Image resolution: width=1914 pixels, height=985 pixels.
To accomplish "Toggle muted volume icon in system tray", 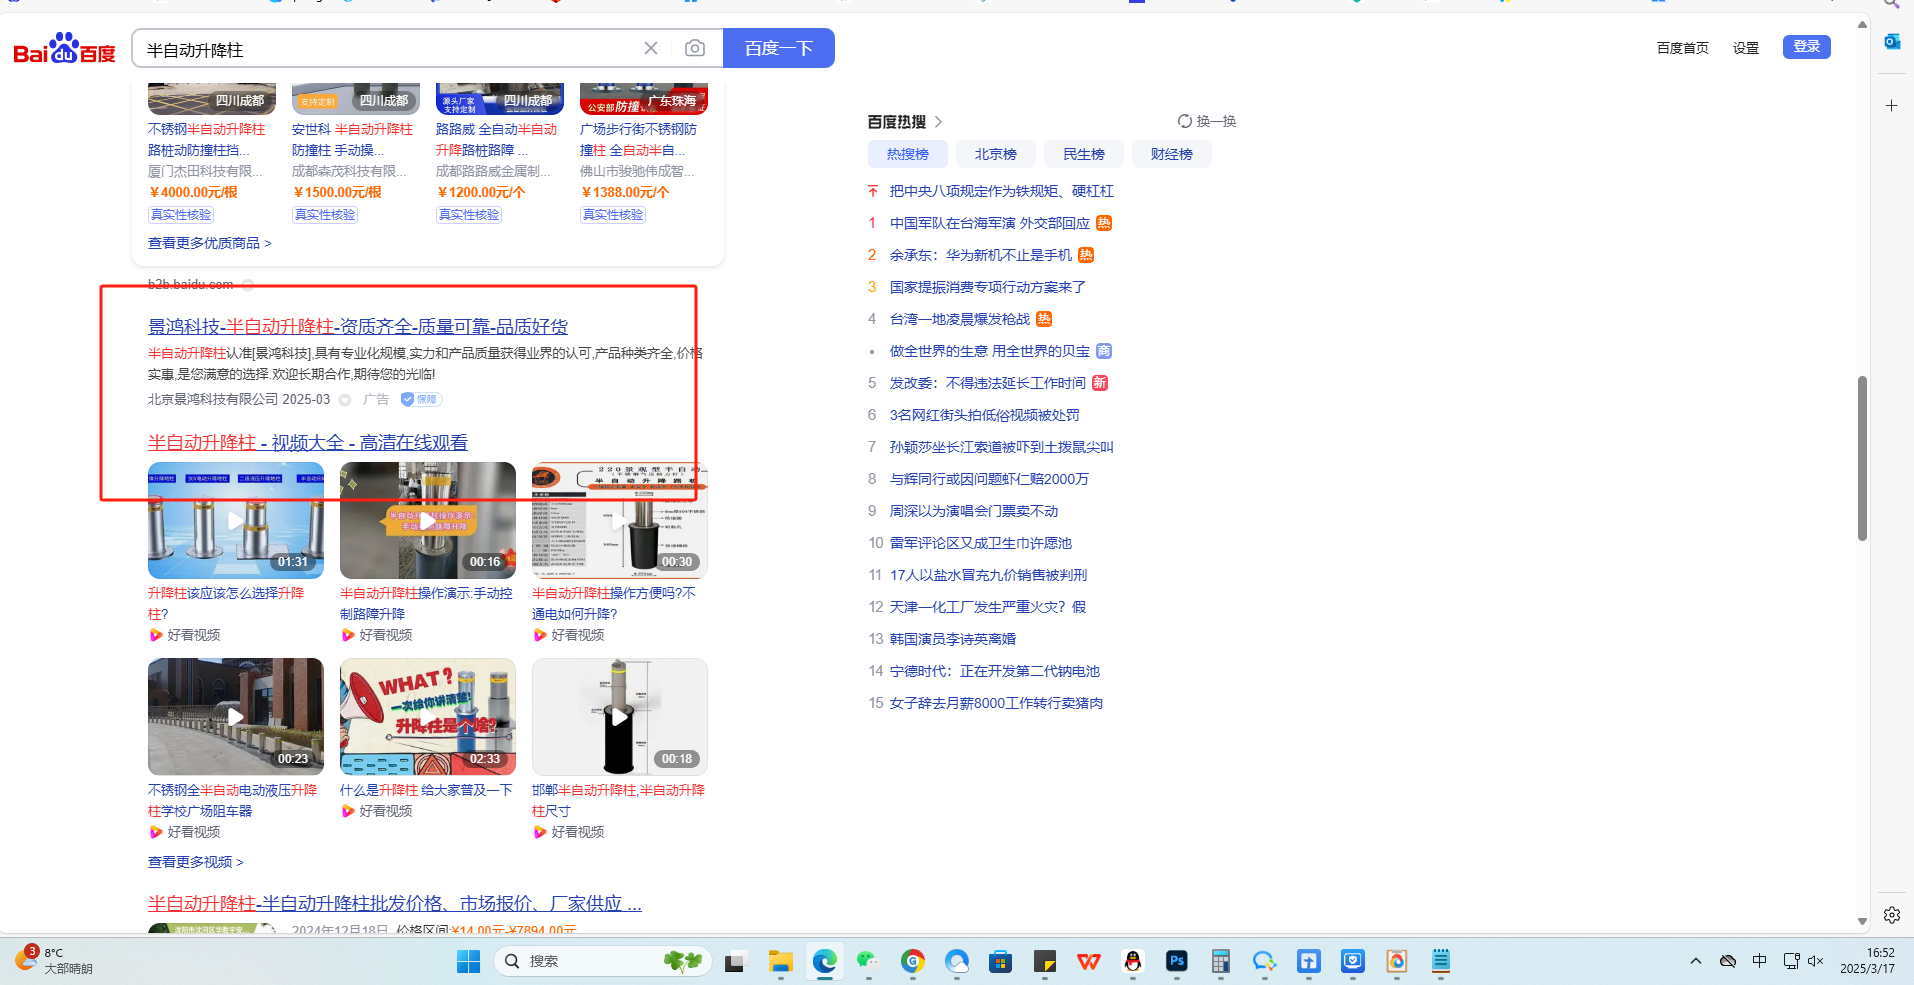I will pos(1816,961).
